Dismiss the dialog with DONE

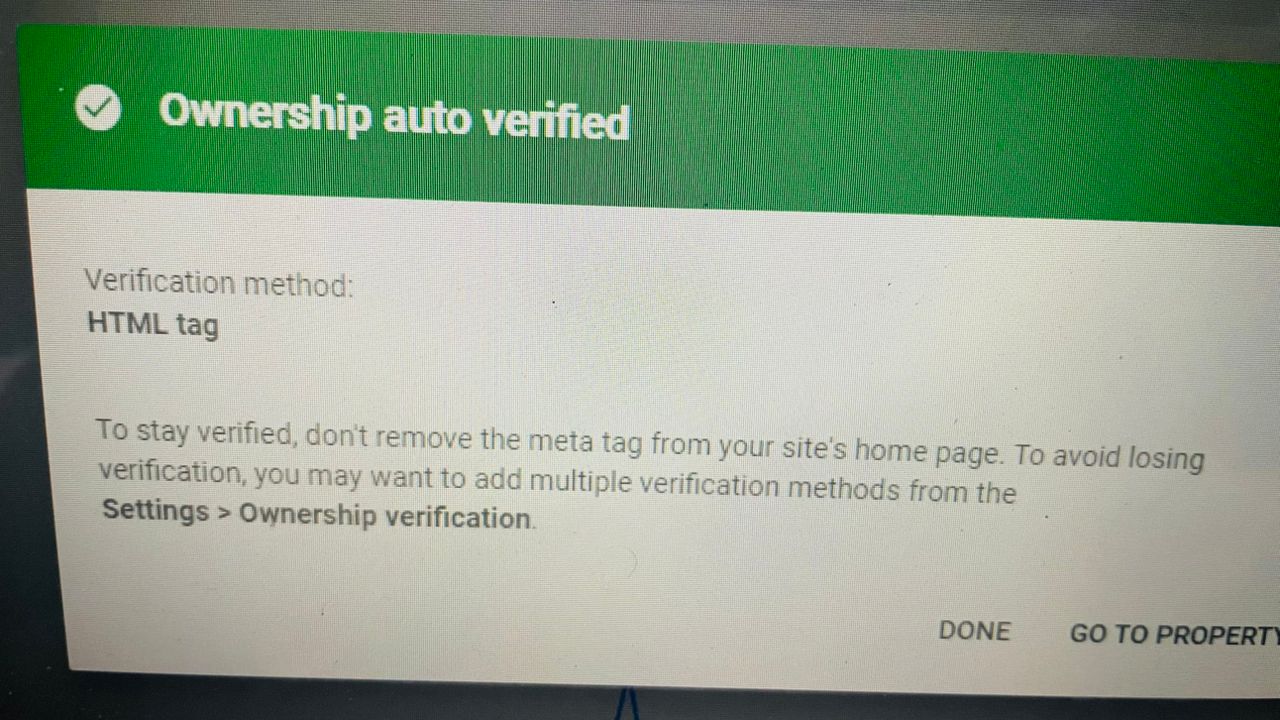[975, 631]
